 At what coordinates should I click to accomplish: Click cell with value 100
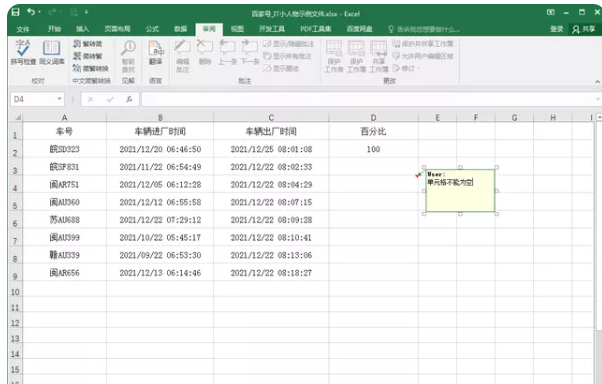(373, 149)
